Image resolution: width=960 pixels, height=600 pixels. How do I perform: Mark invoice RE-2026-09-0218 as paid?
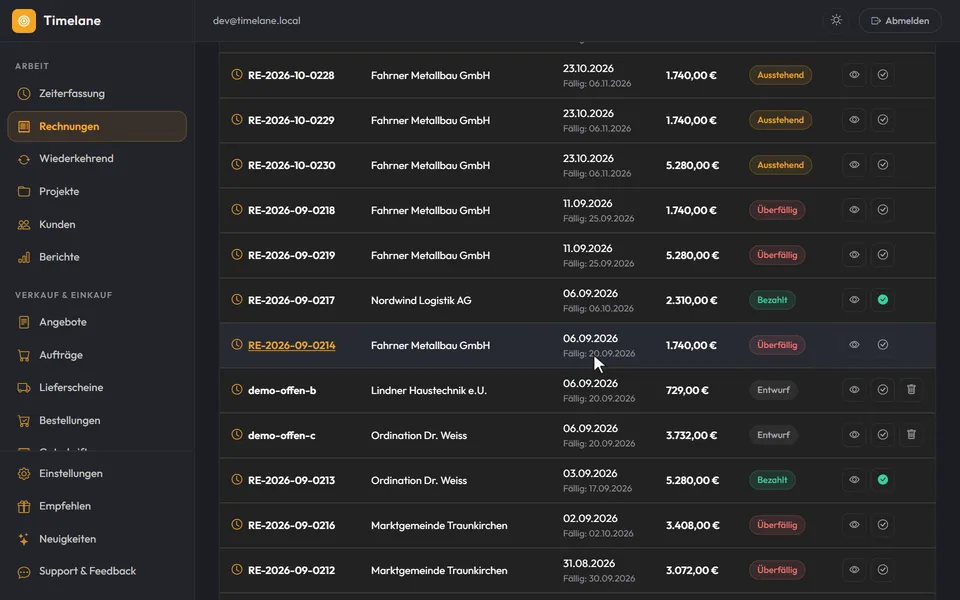(883, 210)
